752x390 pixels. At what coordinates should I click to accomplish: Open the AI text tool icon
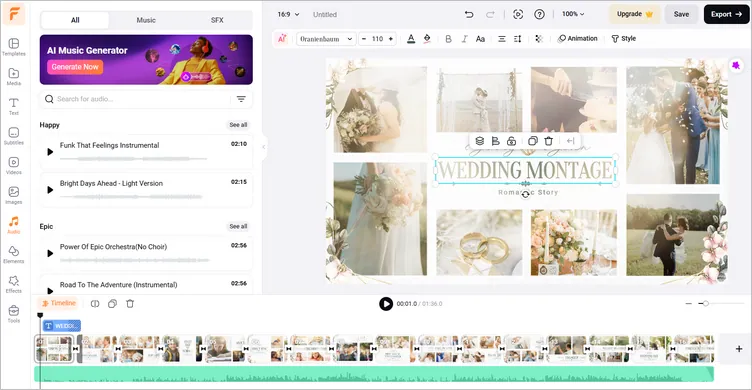coord(282,39)
